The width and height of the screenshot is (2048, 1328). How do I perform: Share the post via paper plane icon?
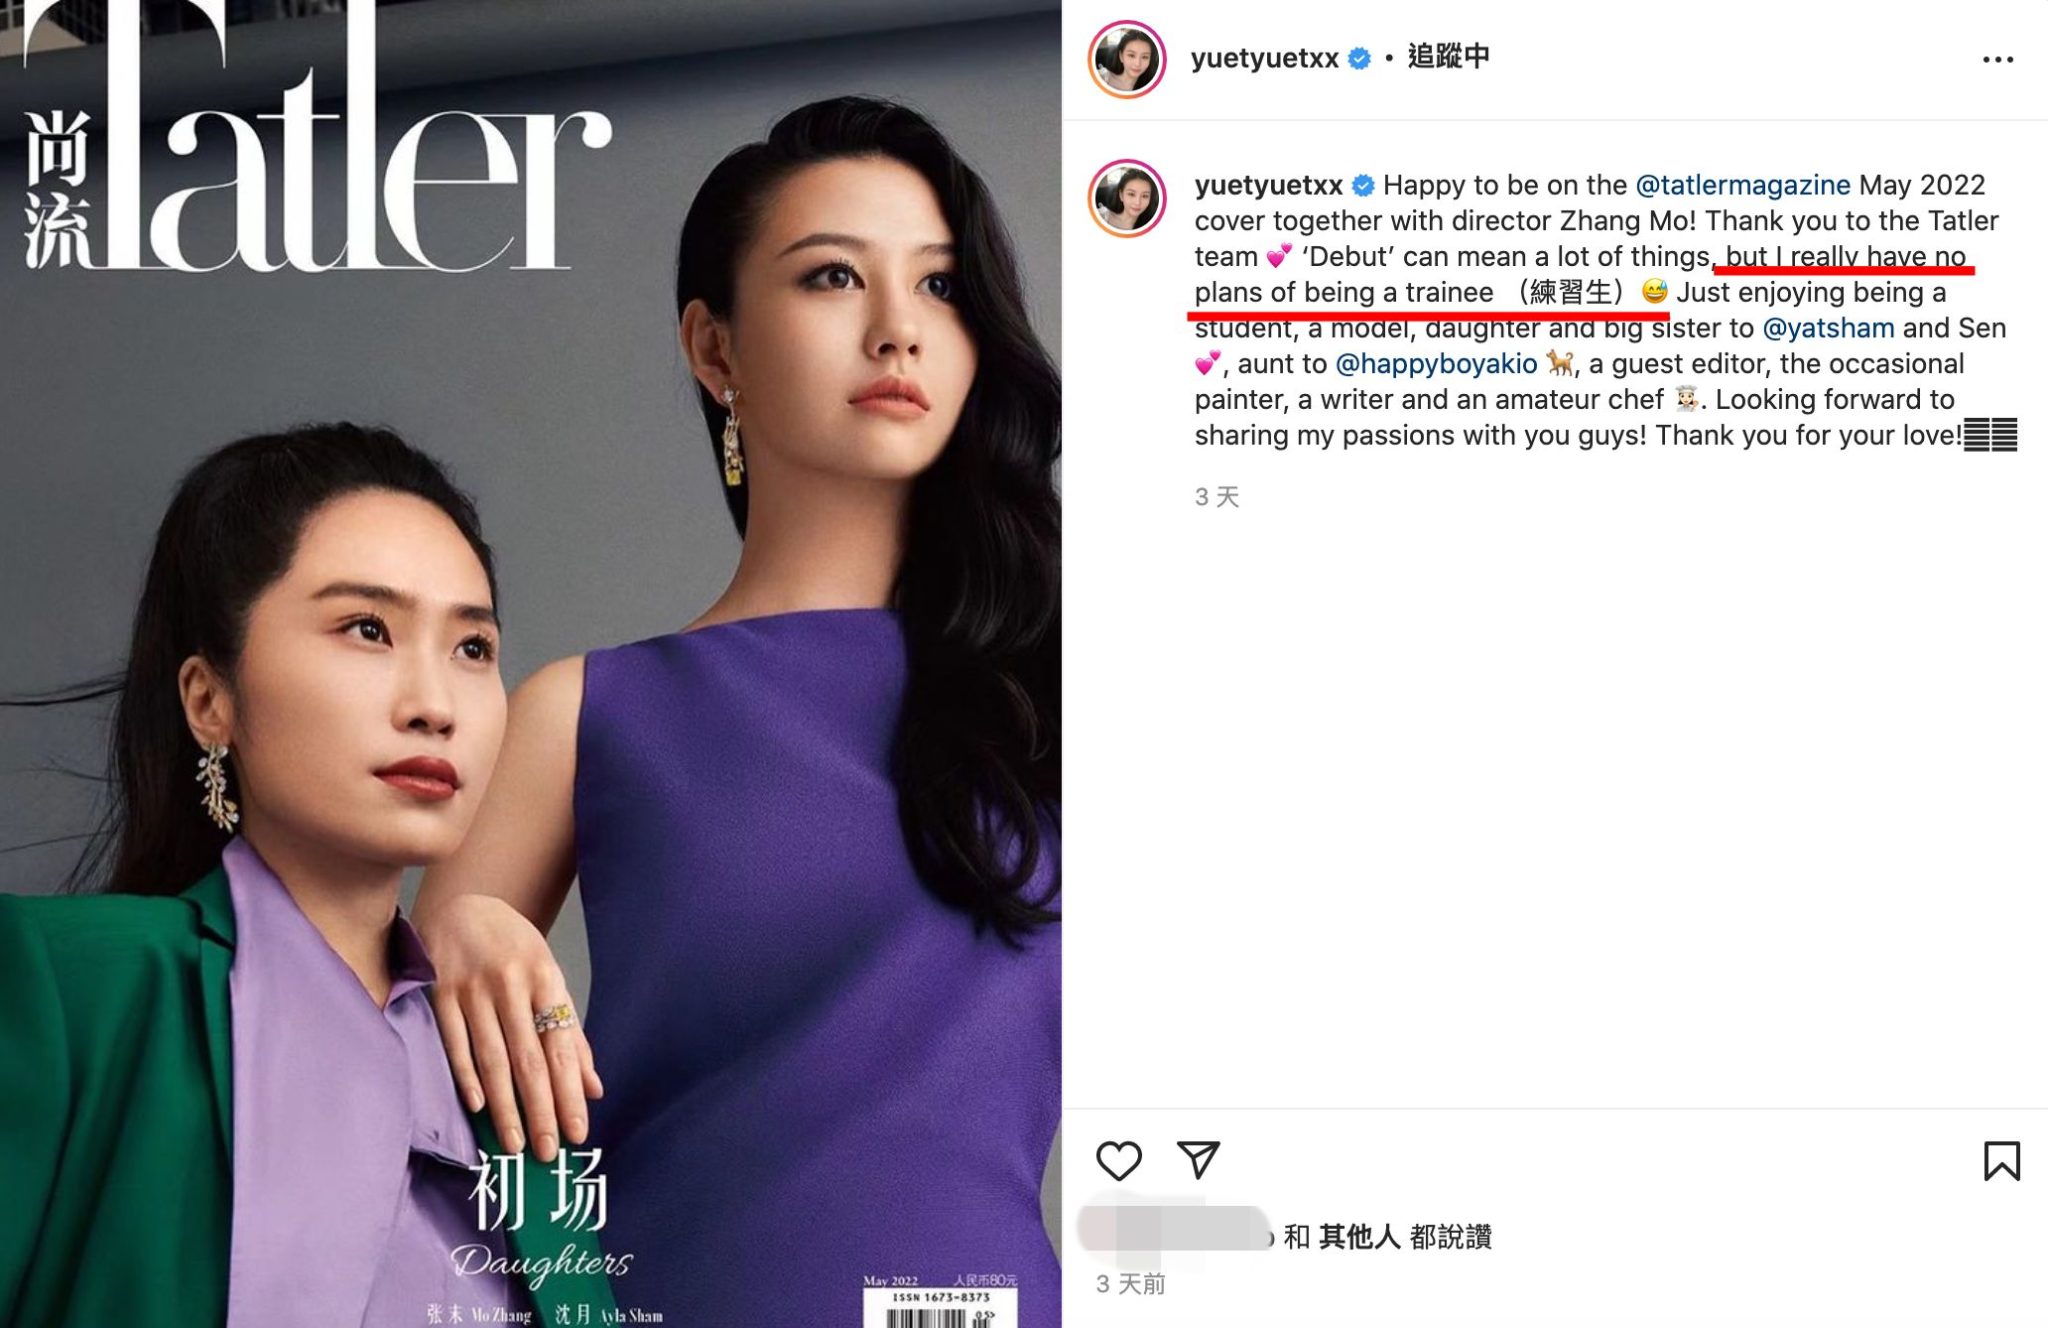coord(1198,1159)
